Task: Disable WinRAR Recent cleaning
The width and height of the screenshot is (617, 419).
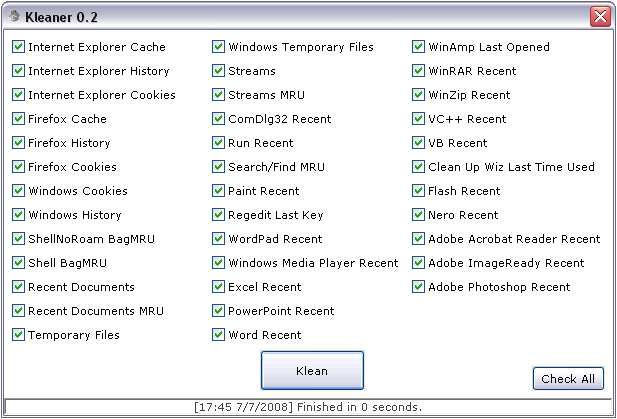Action: point(418,71)
